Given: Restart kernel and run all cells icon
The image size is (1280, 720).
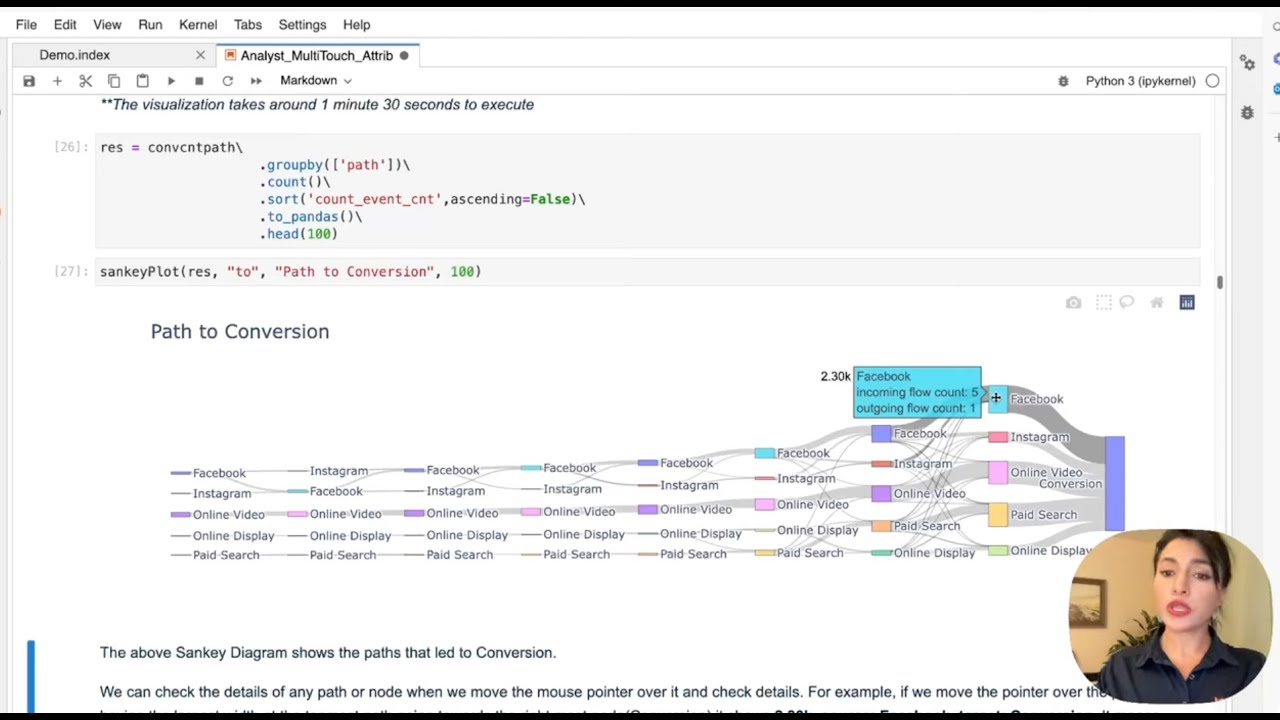Looking at the screenshot, I should [256, 81].
